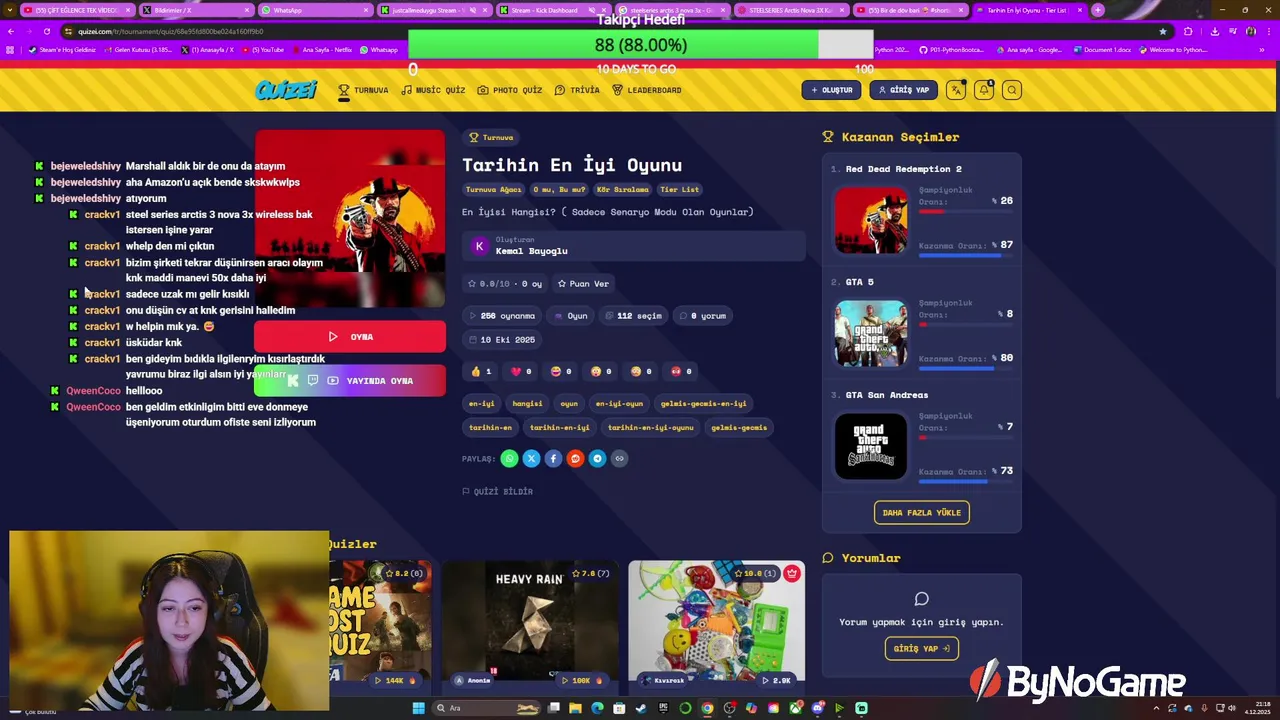1280x720 pixels.
Task: Click Red Dead Redemption 2 blue win-rate bar
Action: tap(966, 256)
